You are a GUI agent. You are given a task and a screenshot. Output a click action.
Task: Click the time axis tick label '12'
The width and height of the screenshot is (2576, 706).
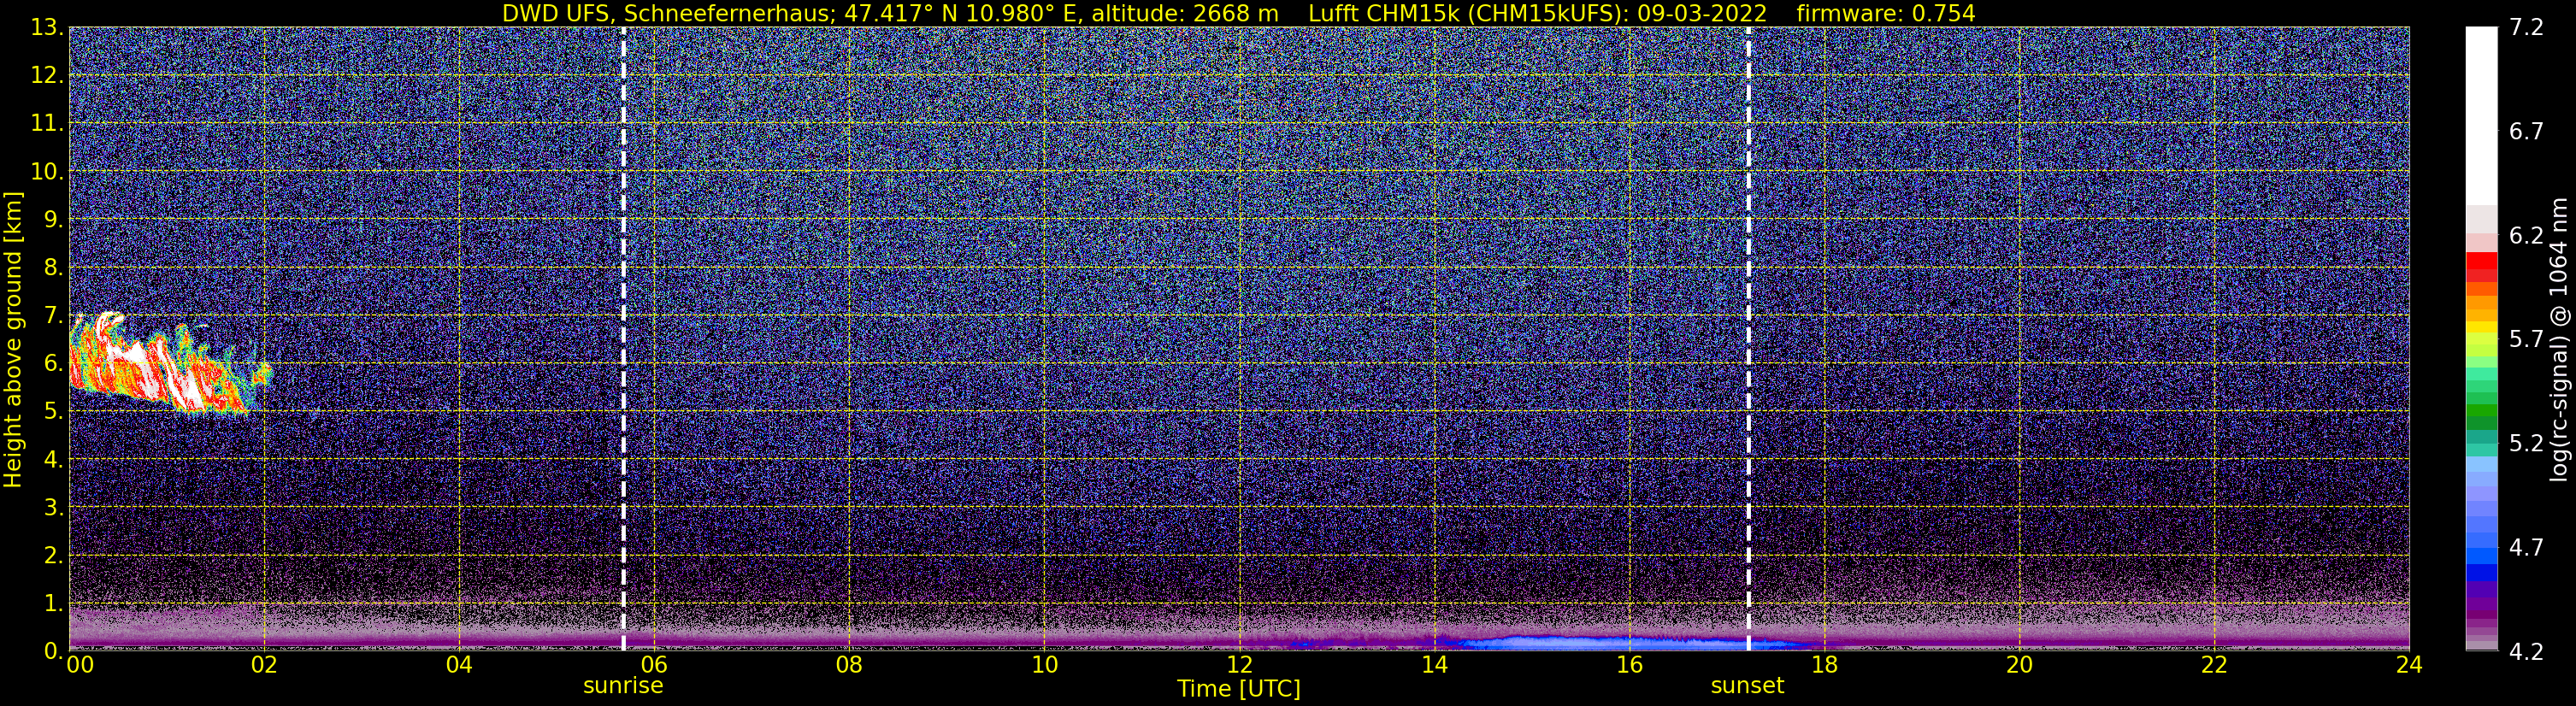(x=1239, y=665)
